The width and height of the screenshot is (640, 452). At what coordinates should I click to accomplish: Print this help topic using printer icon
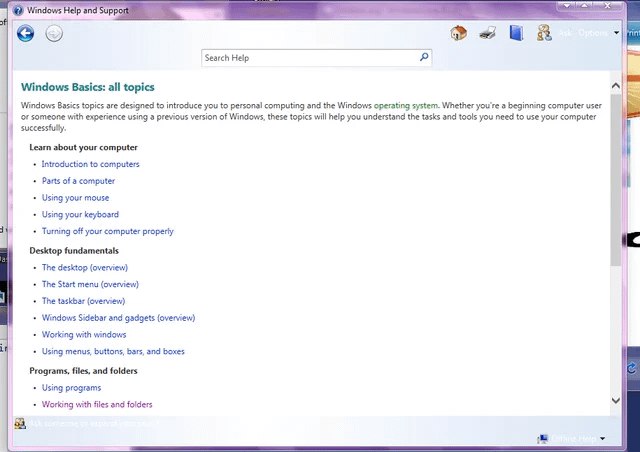[x=487, y=33]
